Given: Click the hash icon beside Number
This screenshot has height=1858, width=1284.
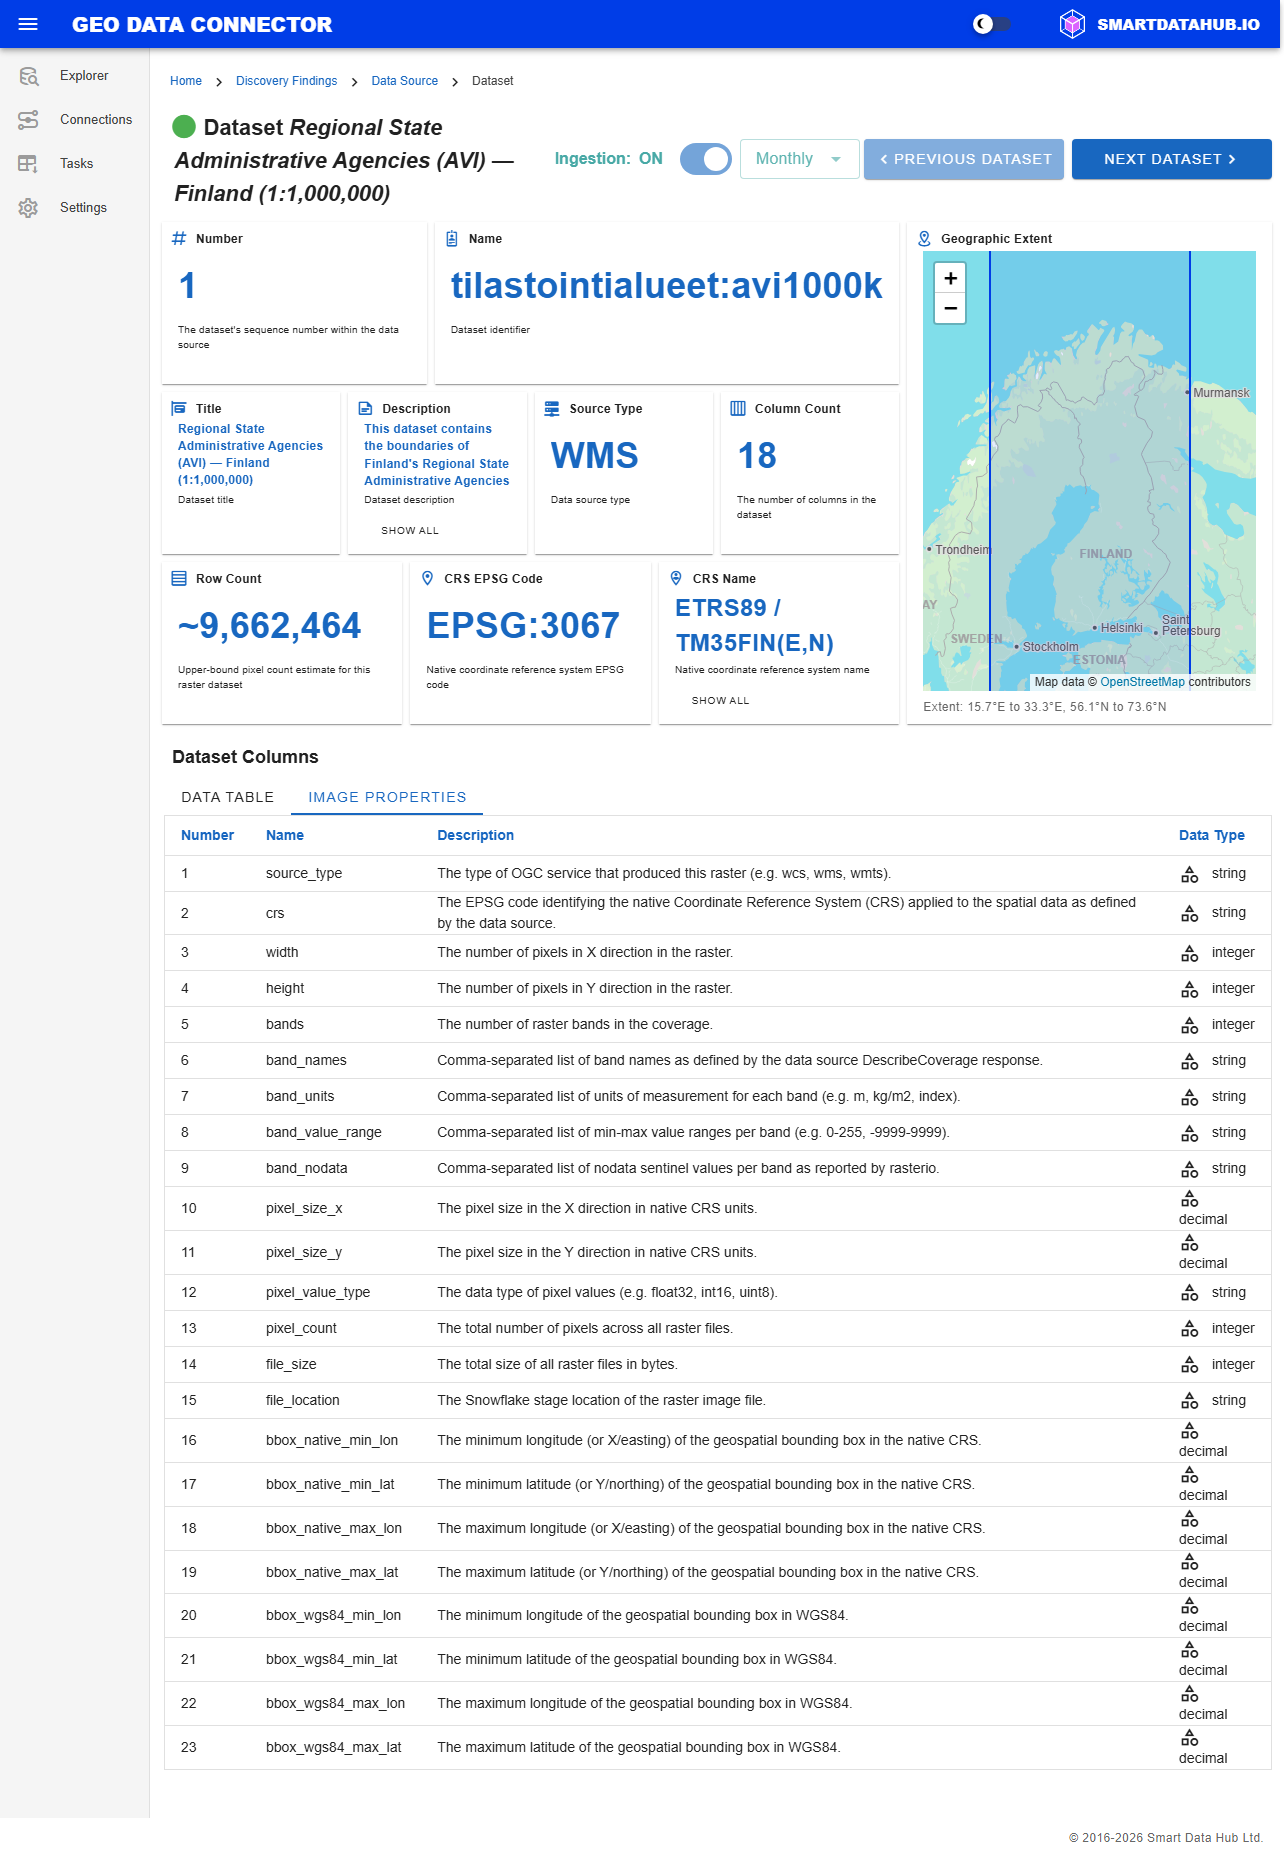Looking at the screenshot, I should tap(179, 238).
